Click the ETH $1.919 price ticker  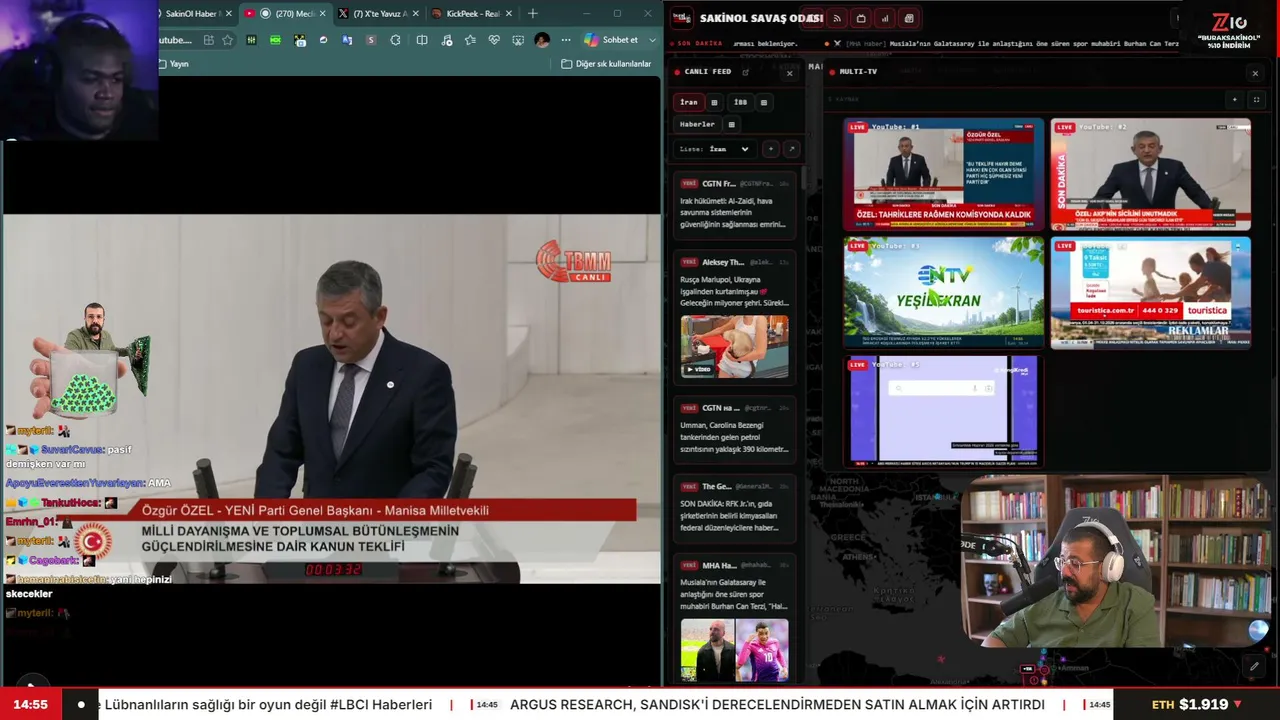[x=1197, y=704]
